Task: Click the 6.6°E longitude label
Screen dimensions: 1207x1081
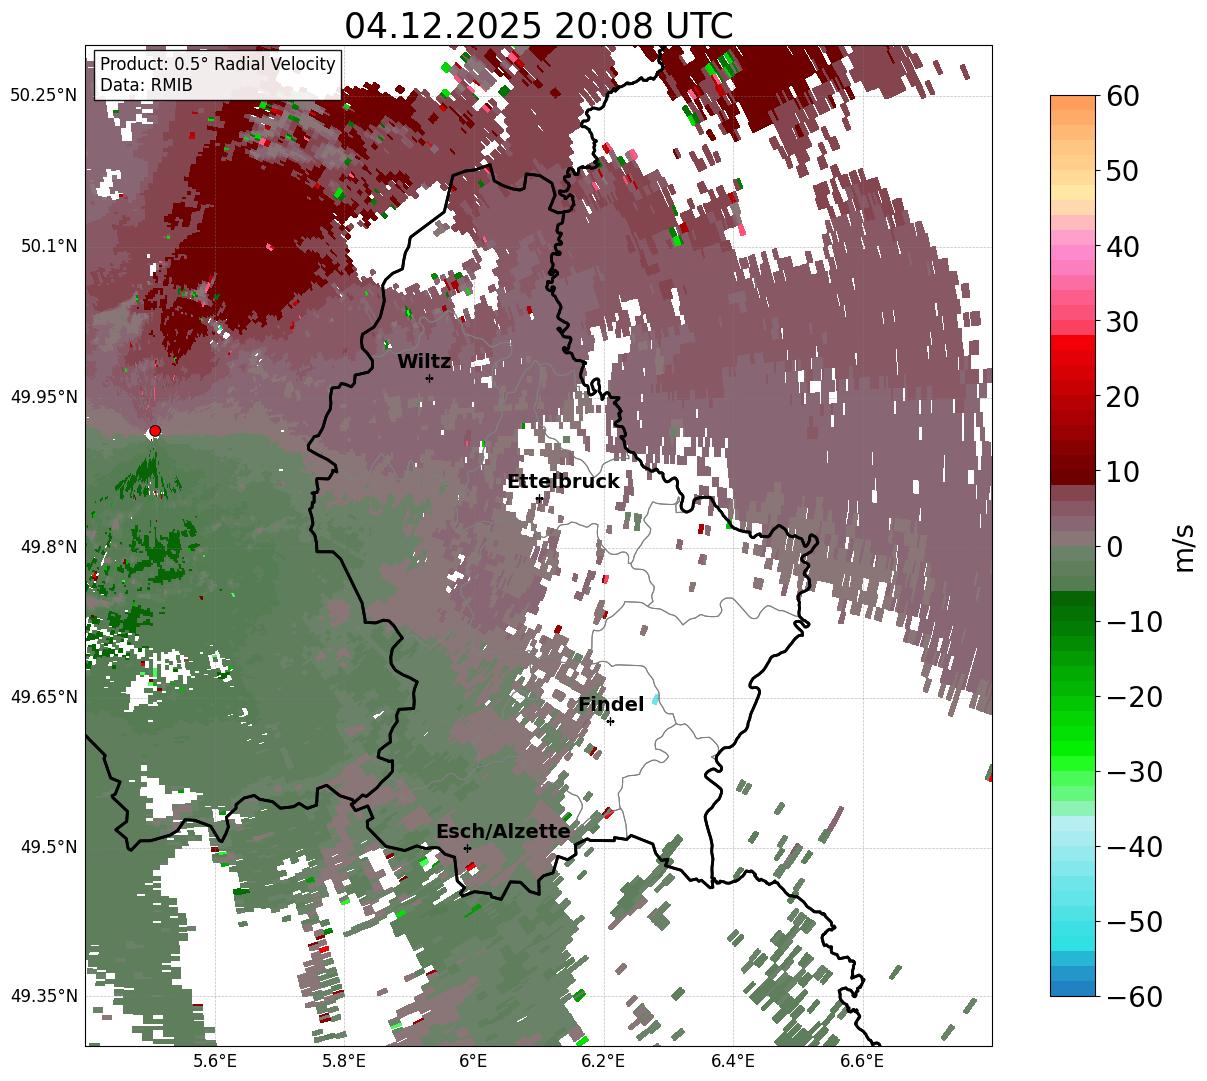Action: 861,1061
